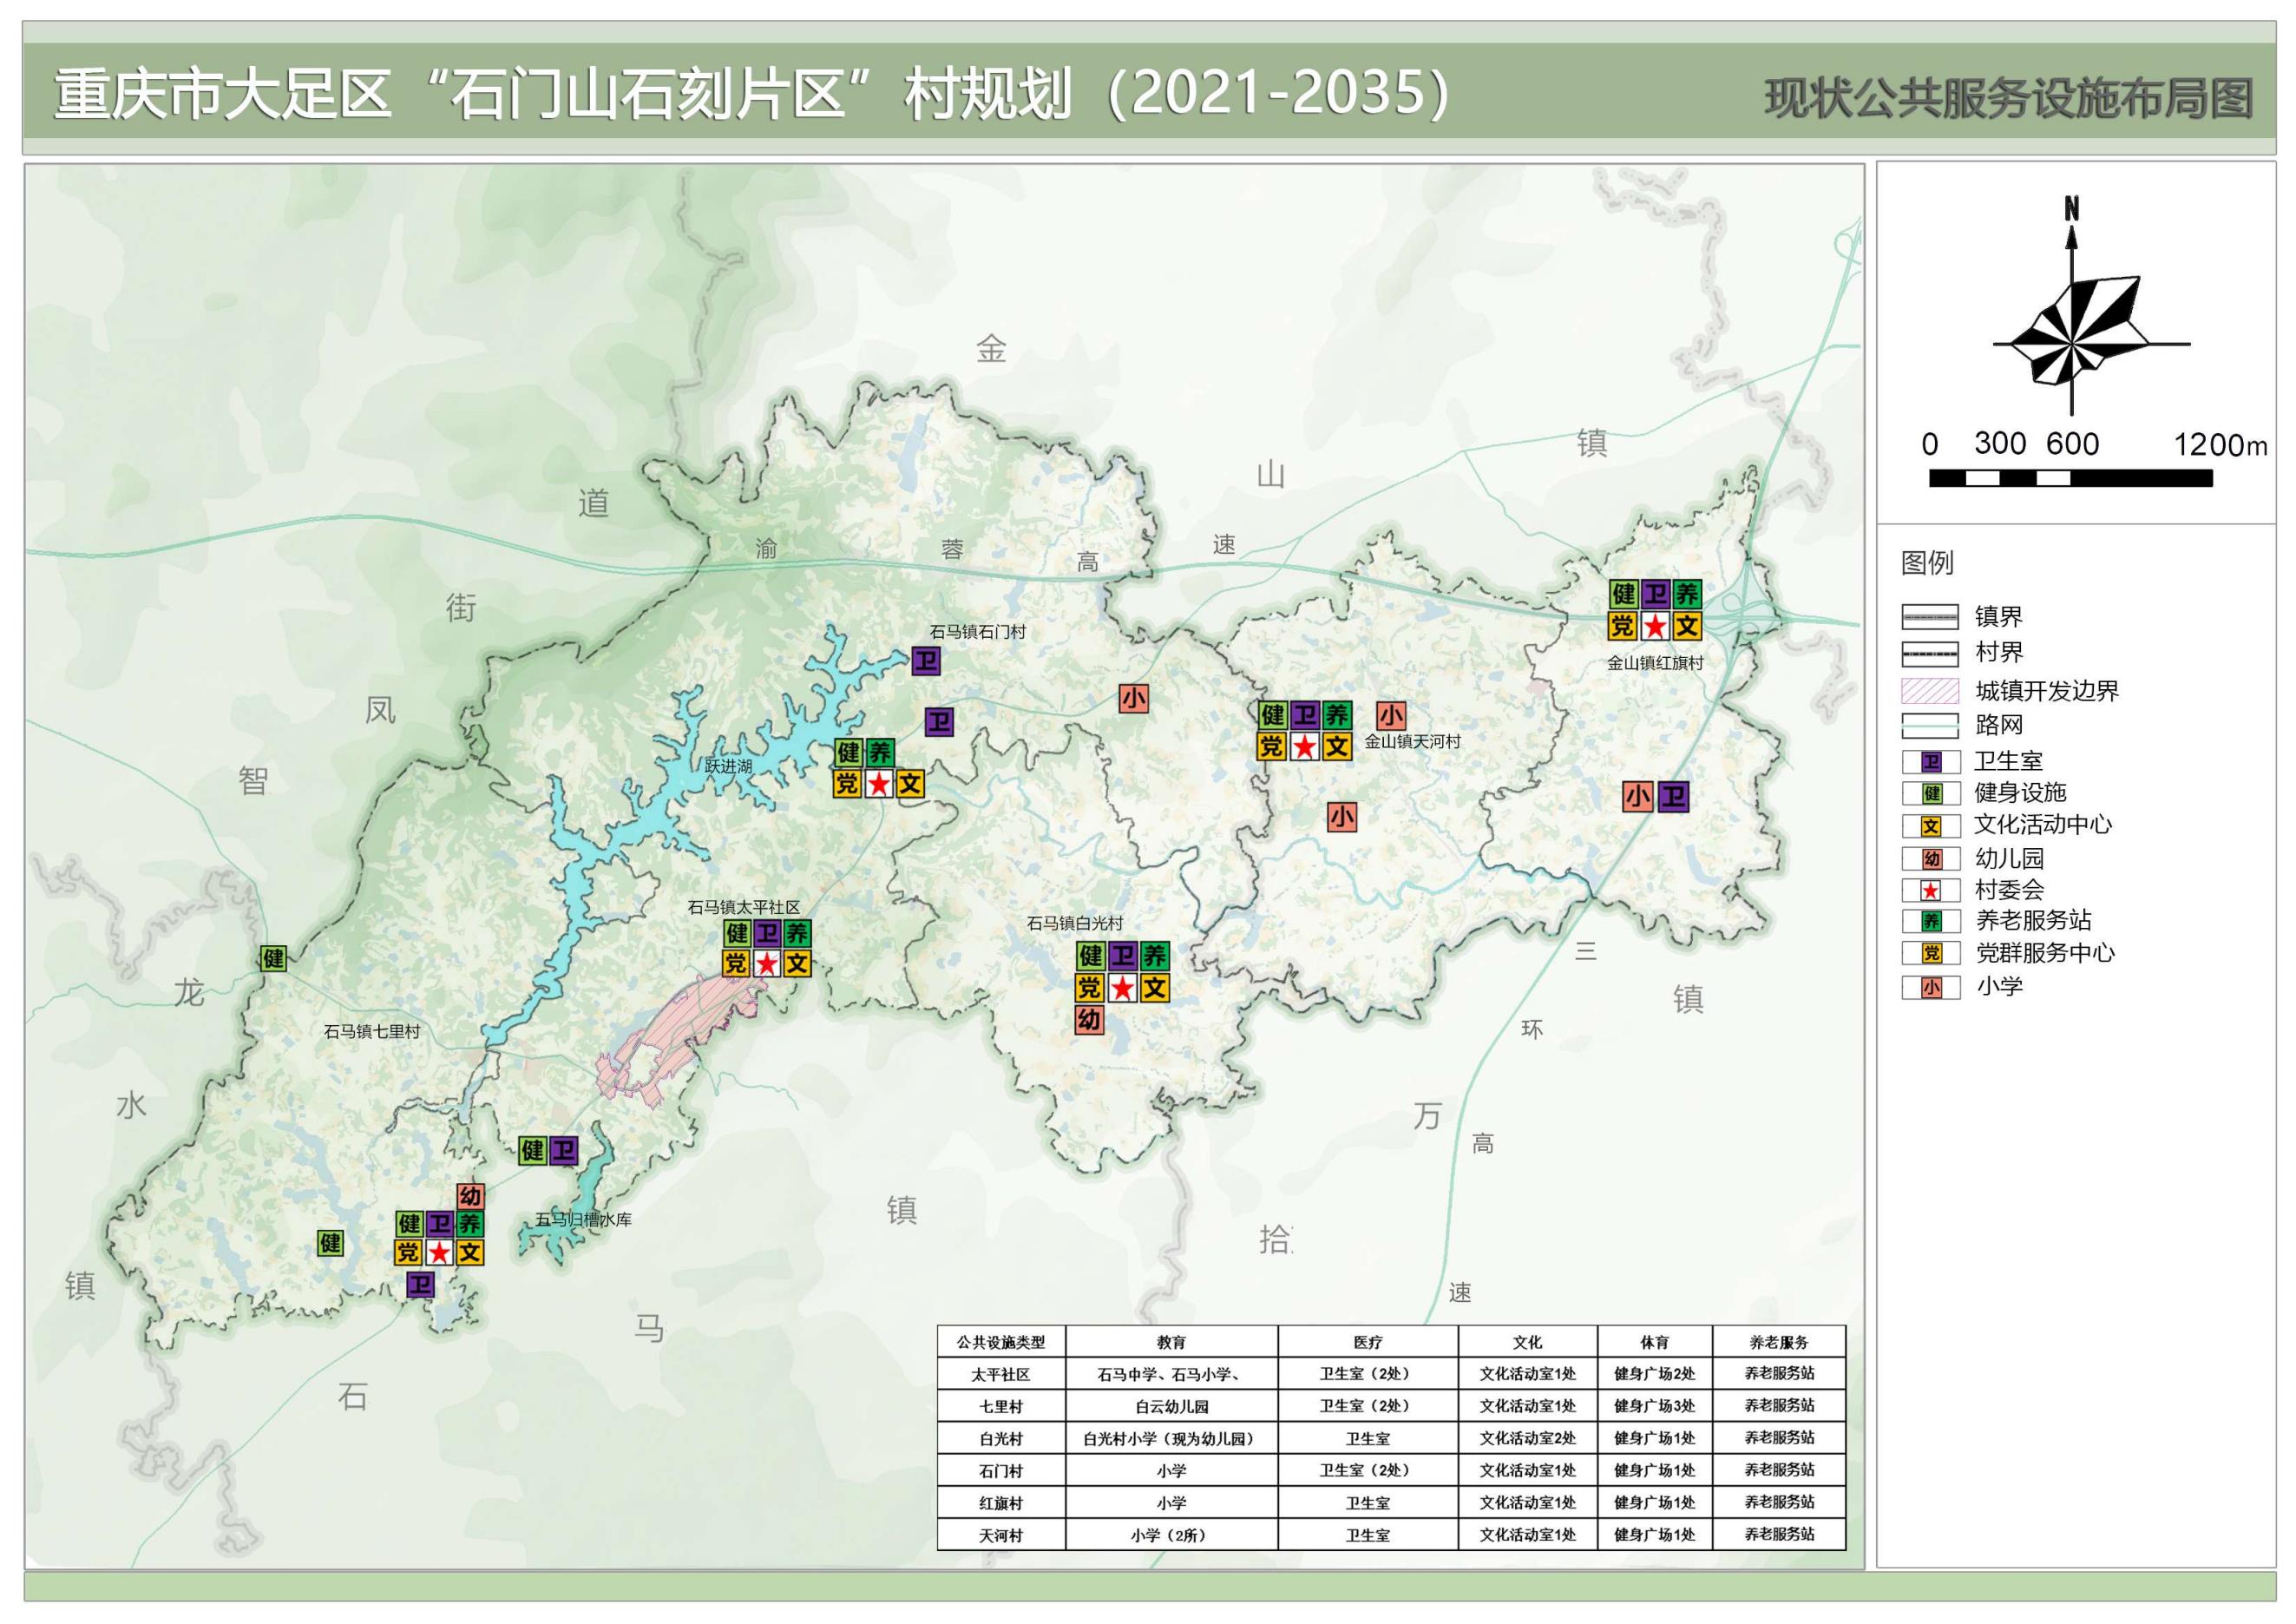
Task: Select the 文 culture icon in 石马镇白光村 cluster
Action: [1155, 988]
